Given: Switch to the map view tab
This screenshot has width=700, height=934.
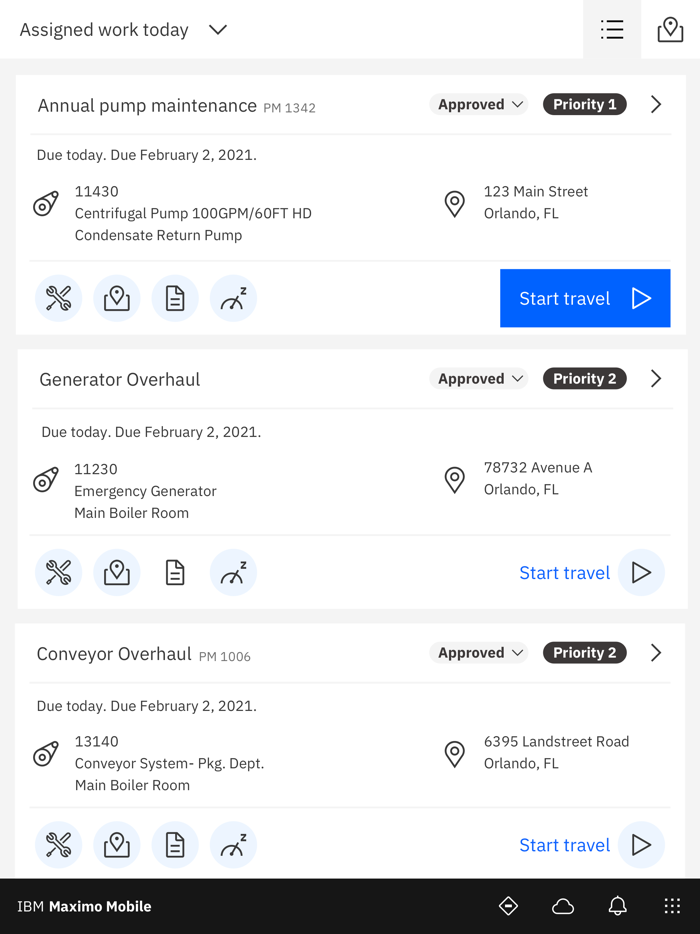Looking at the screenshot, I should click(x=670, y=30).
